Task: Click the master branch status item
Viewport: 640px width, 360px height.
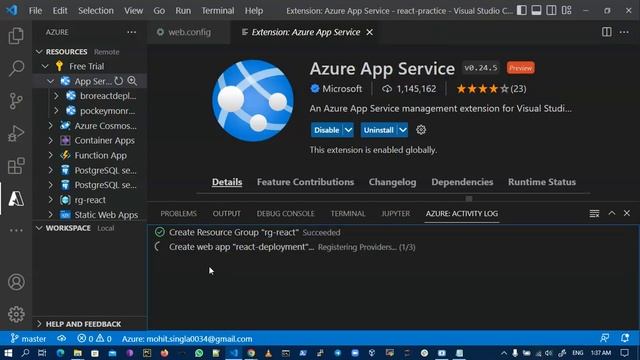Action: (x=28, y=339)
